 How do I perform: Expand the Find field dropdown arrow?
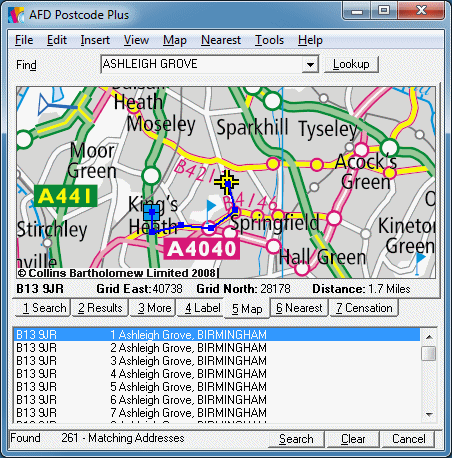pos(310,64)
